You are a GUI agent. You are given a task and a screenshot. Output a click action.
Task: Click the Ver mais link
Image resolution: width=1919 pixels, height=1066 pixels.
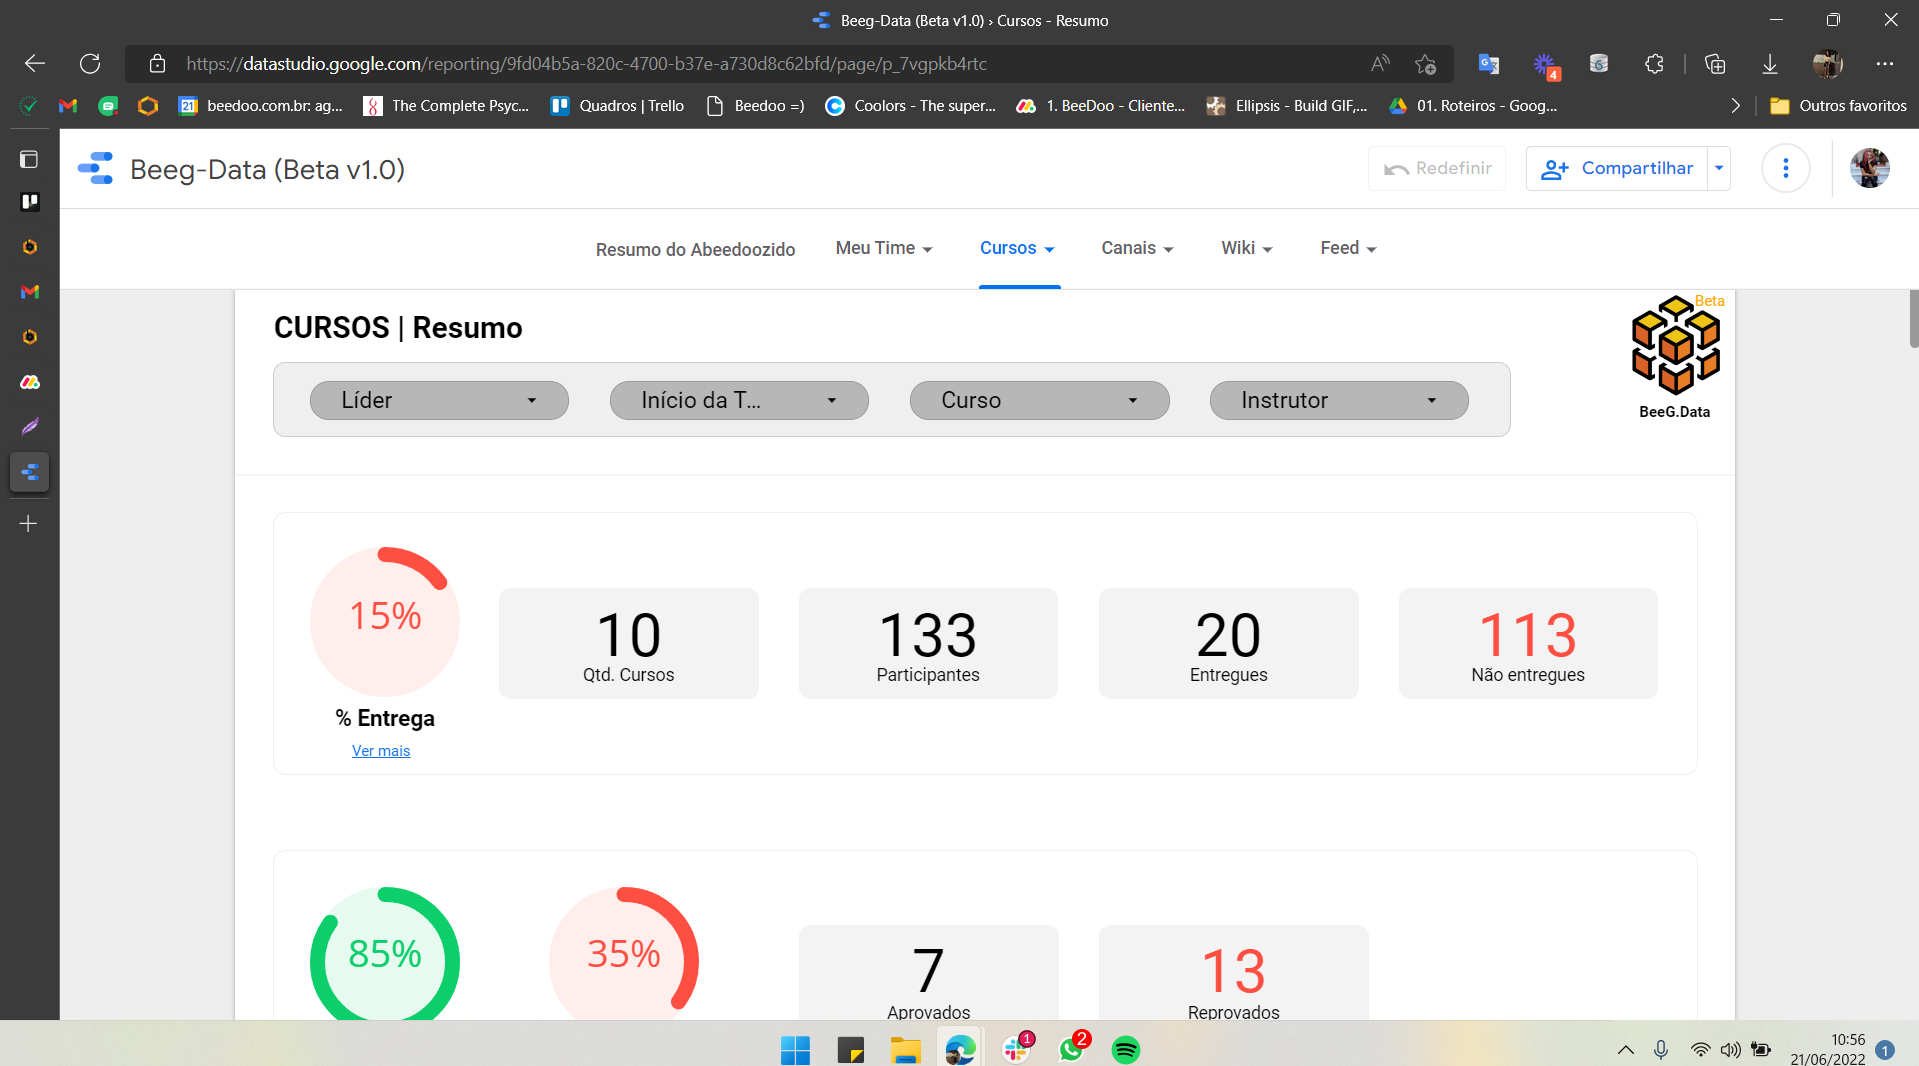(381, 751)
